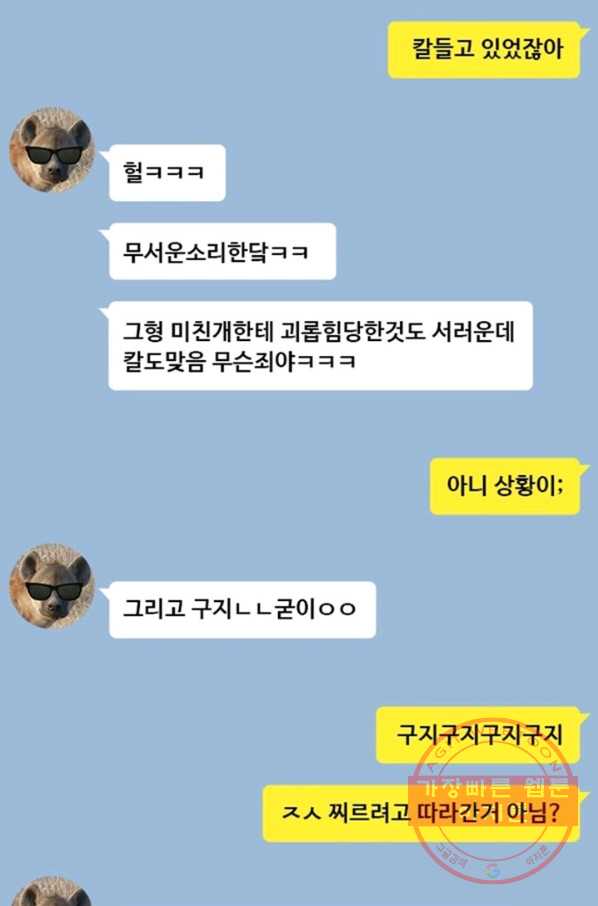The height and width of the screenshot is (906, 598).
Task: Click the sunglasses on the middle hyena avatar
Action: [54, 592]
